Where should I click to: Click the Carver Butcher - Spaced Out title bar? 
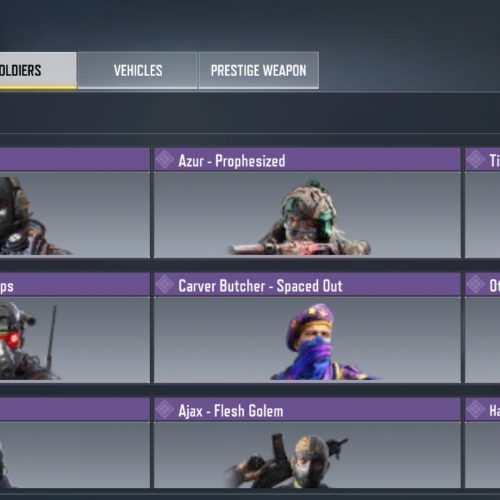click(307, 284)
